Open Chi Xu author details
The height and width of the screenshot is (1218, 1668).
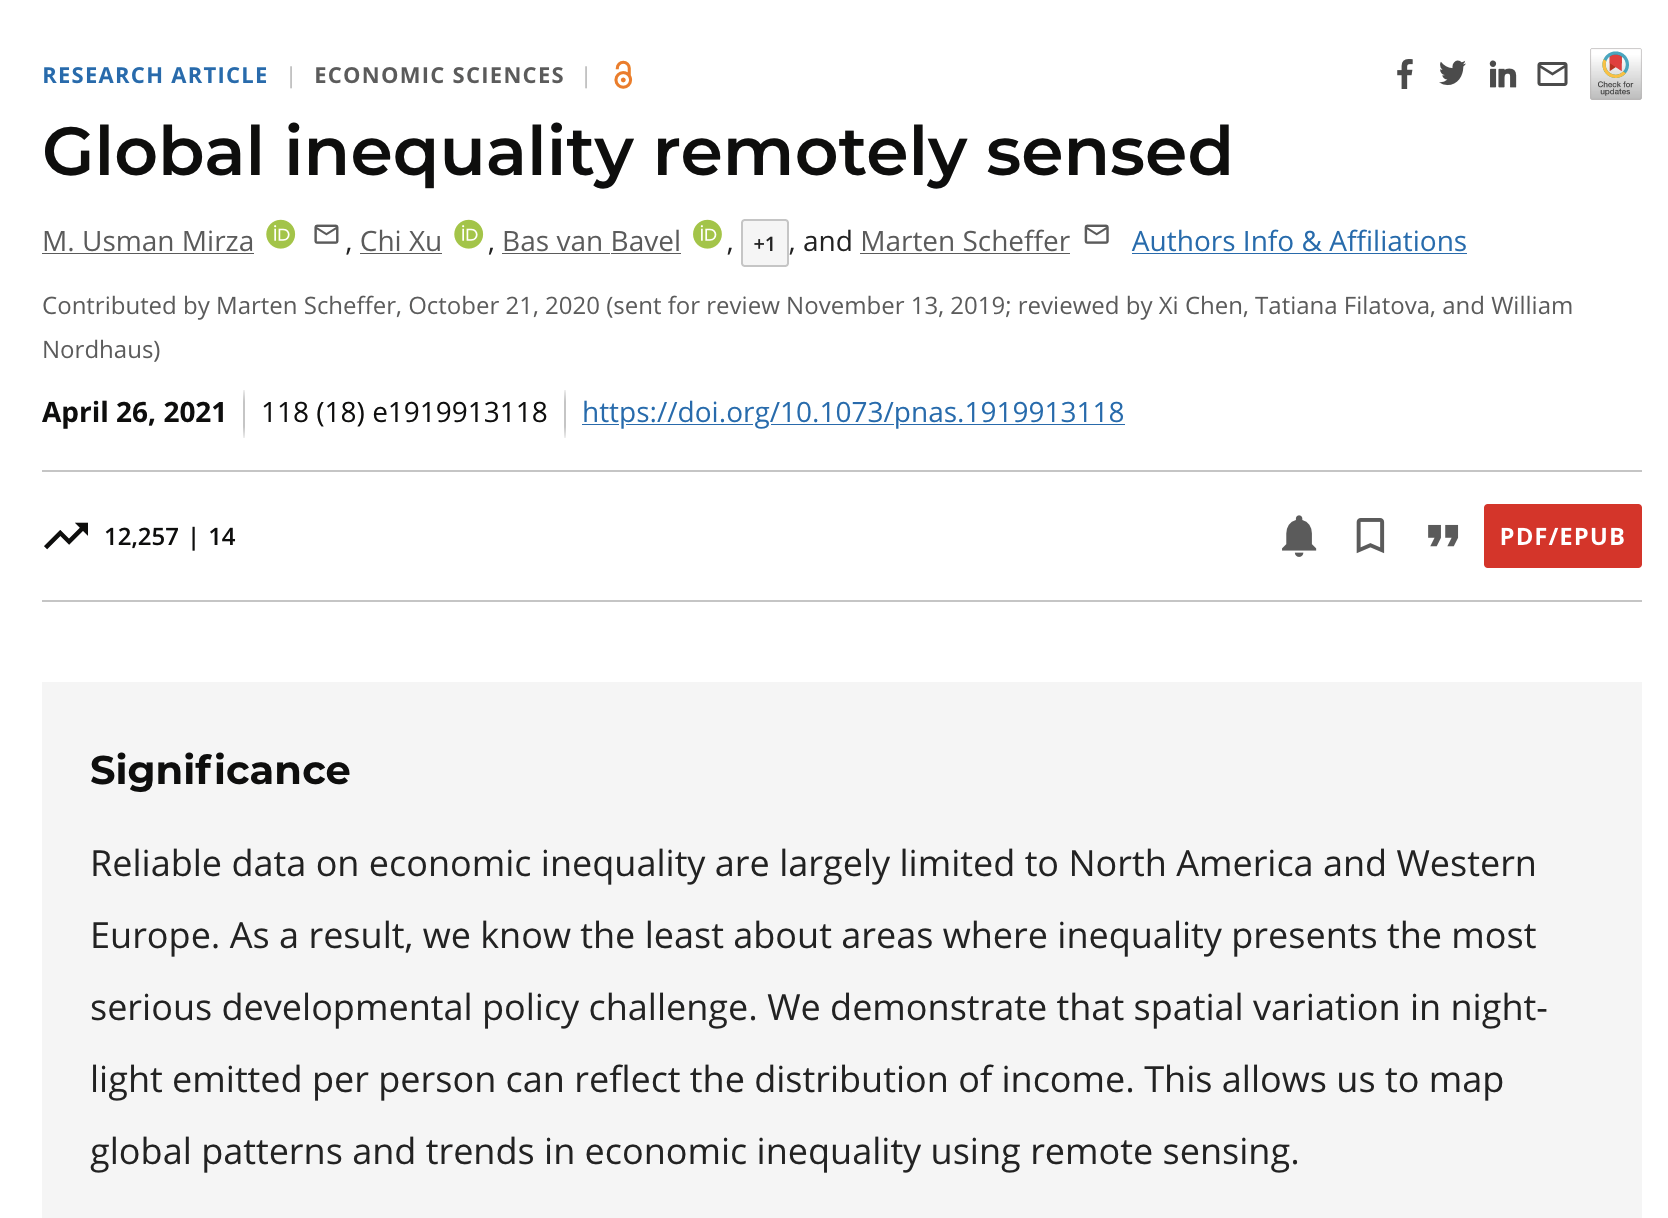pyautogui.click(x=400, y=241)
